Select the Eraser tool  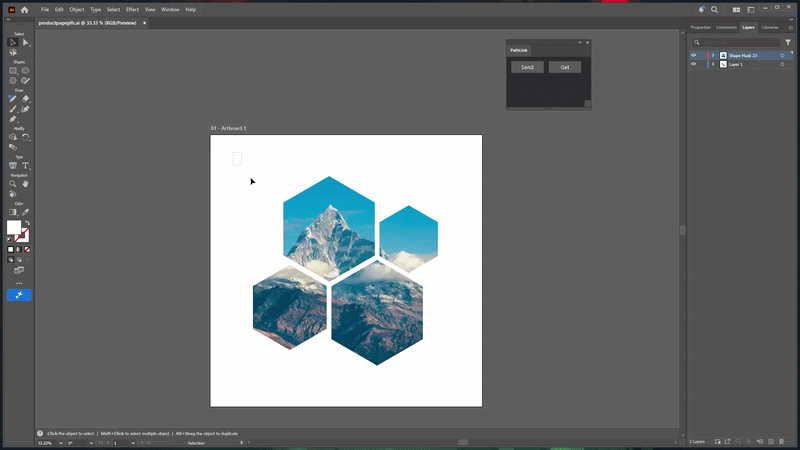pos(26,99)
